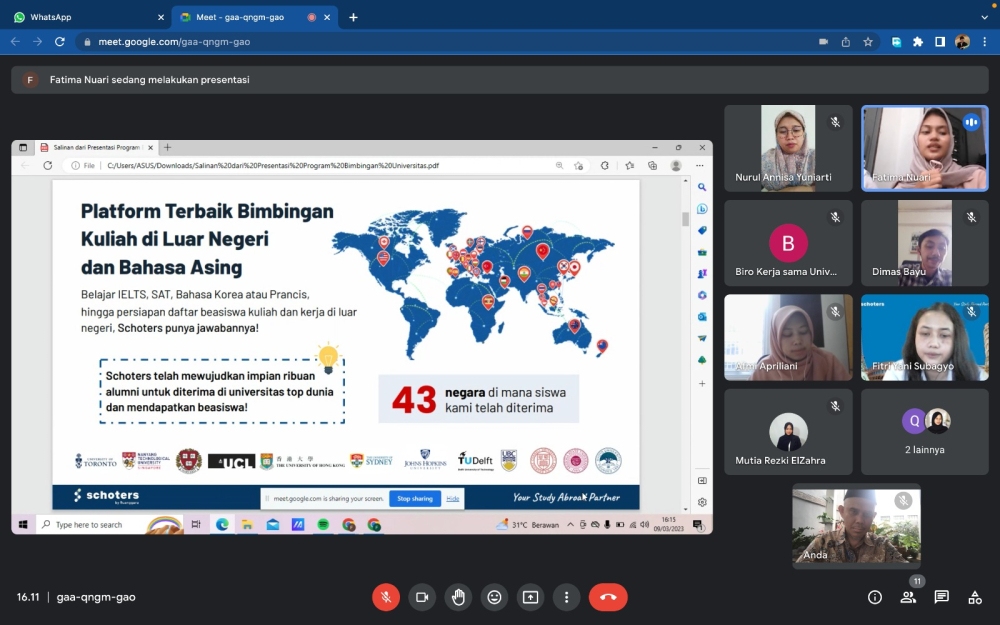The width and height of the screenshot is (1000, 625).
Task: Go forward in Chrome navigation
Action: [x=38, y=41]
